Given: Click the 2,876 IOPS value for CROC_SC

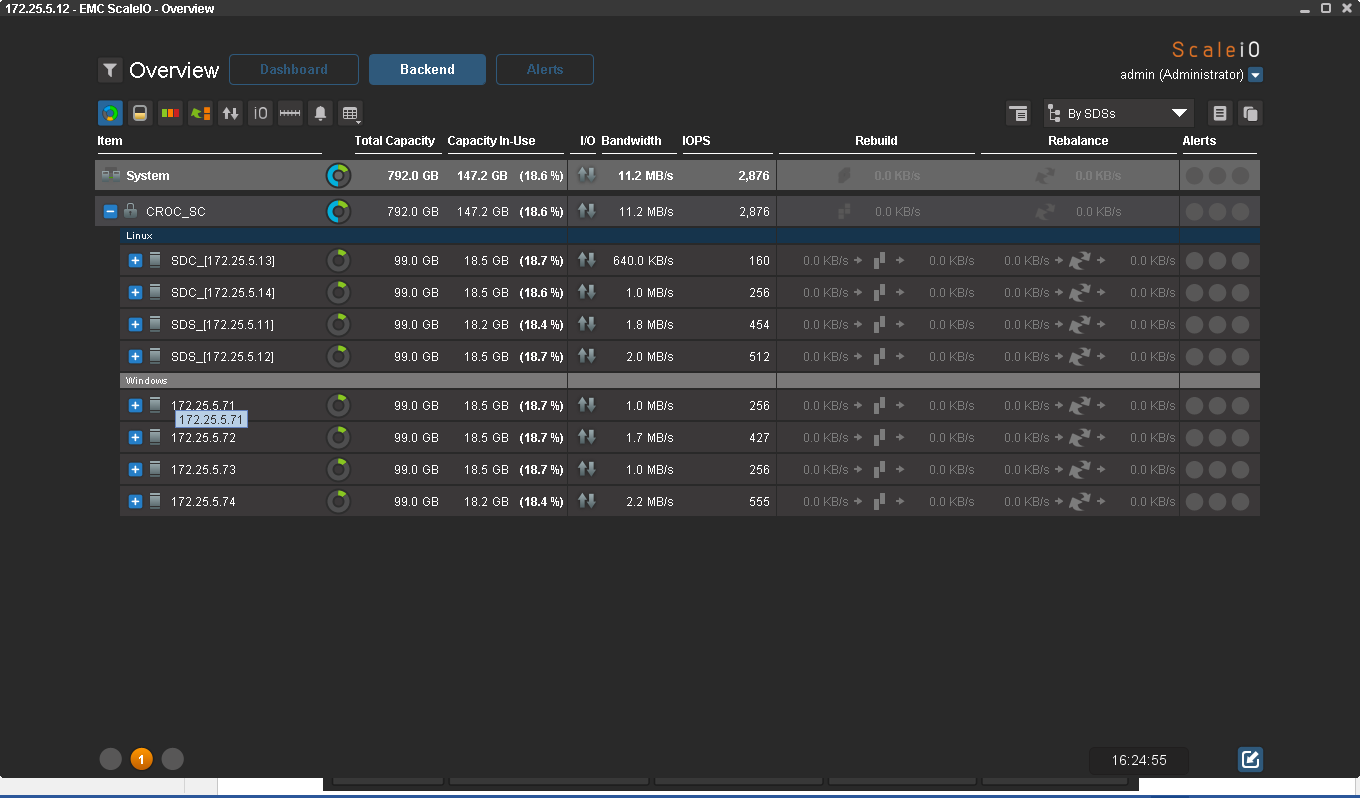Looking at the screenshot, I should pos(753,212).
